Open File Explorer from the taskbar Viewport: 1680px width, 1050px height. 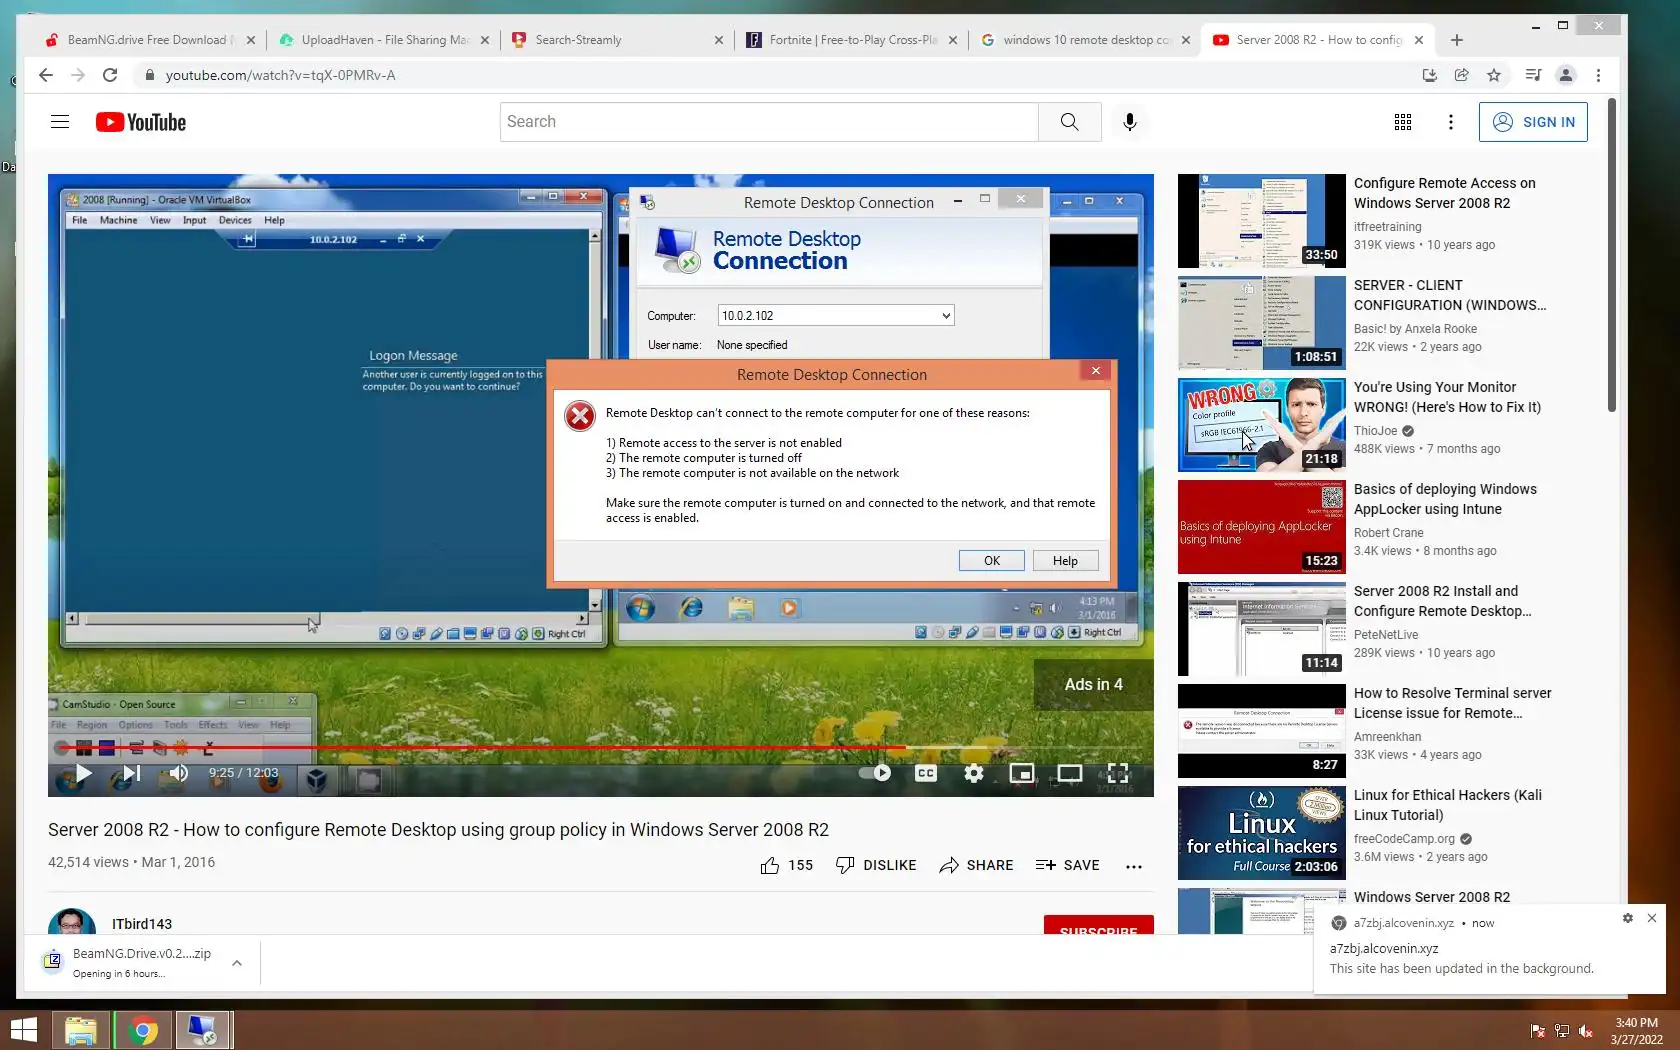(x=81, y=1030)
